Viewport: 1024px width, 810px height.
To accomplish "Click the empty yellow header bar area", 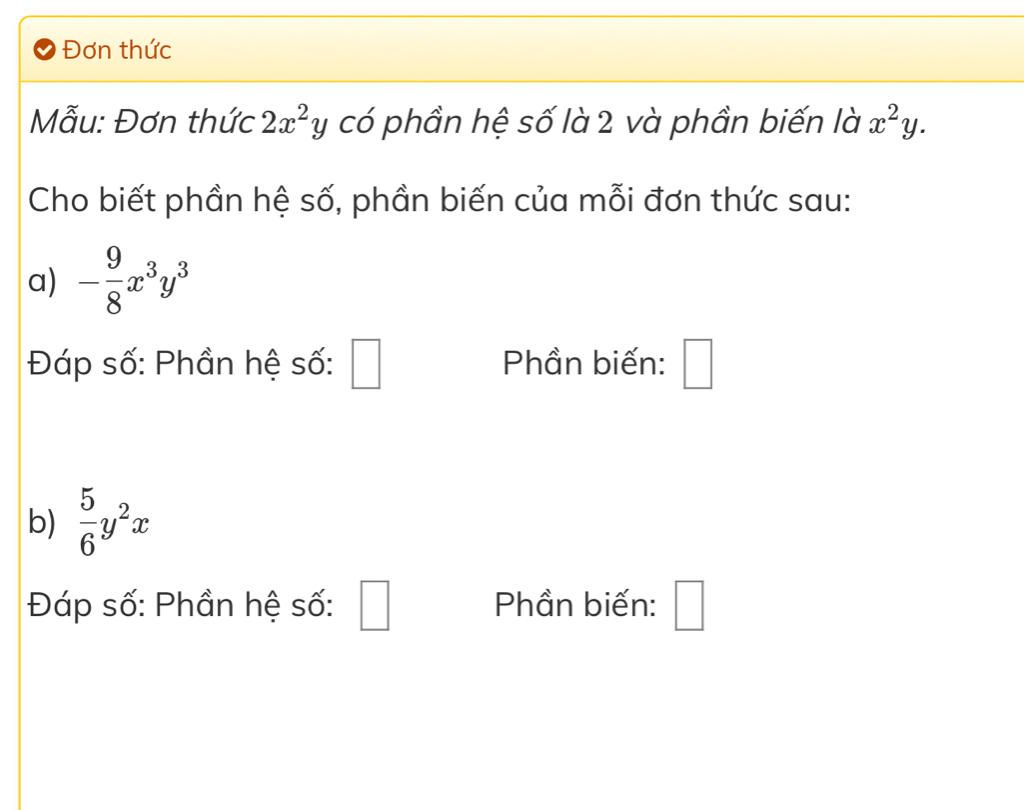I will [588, 50].
